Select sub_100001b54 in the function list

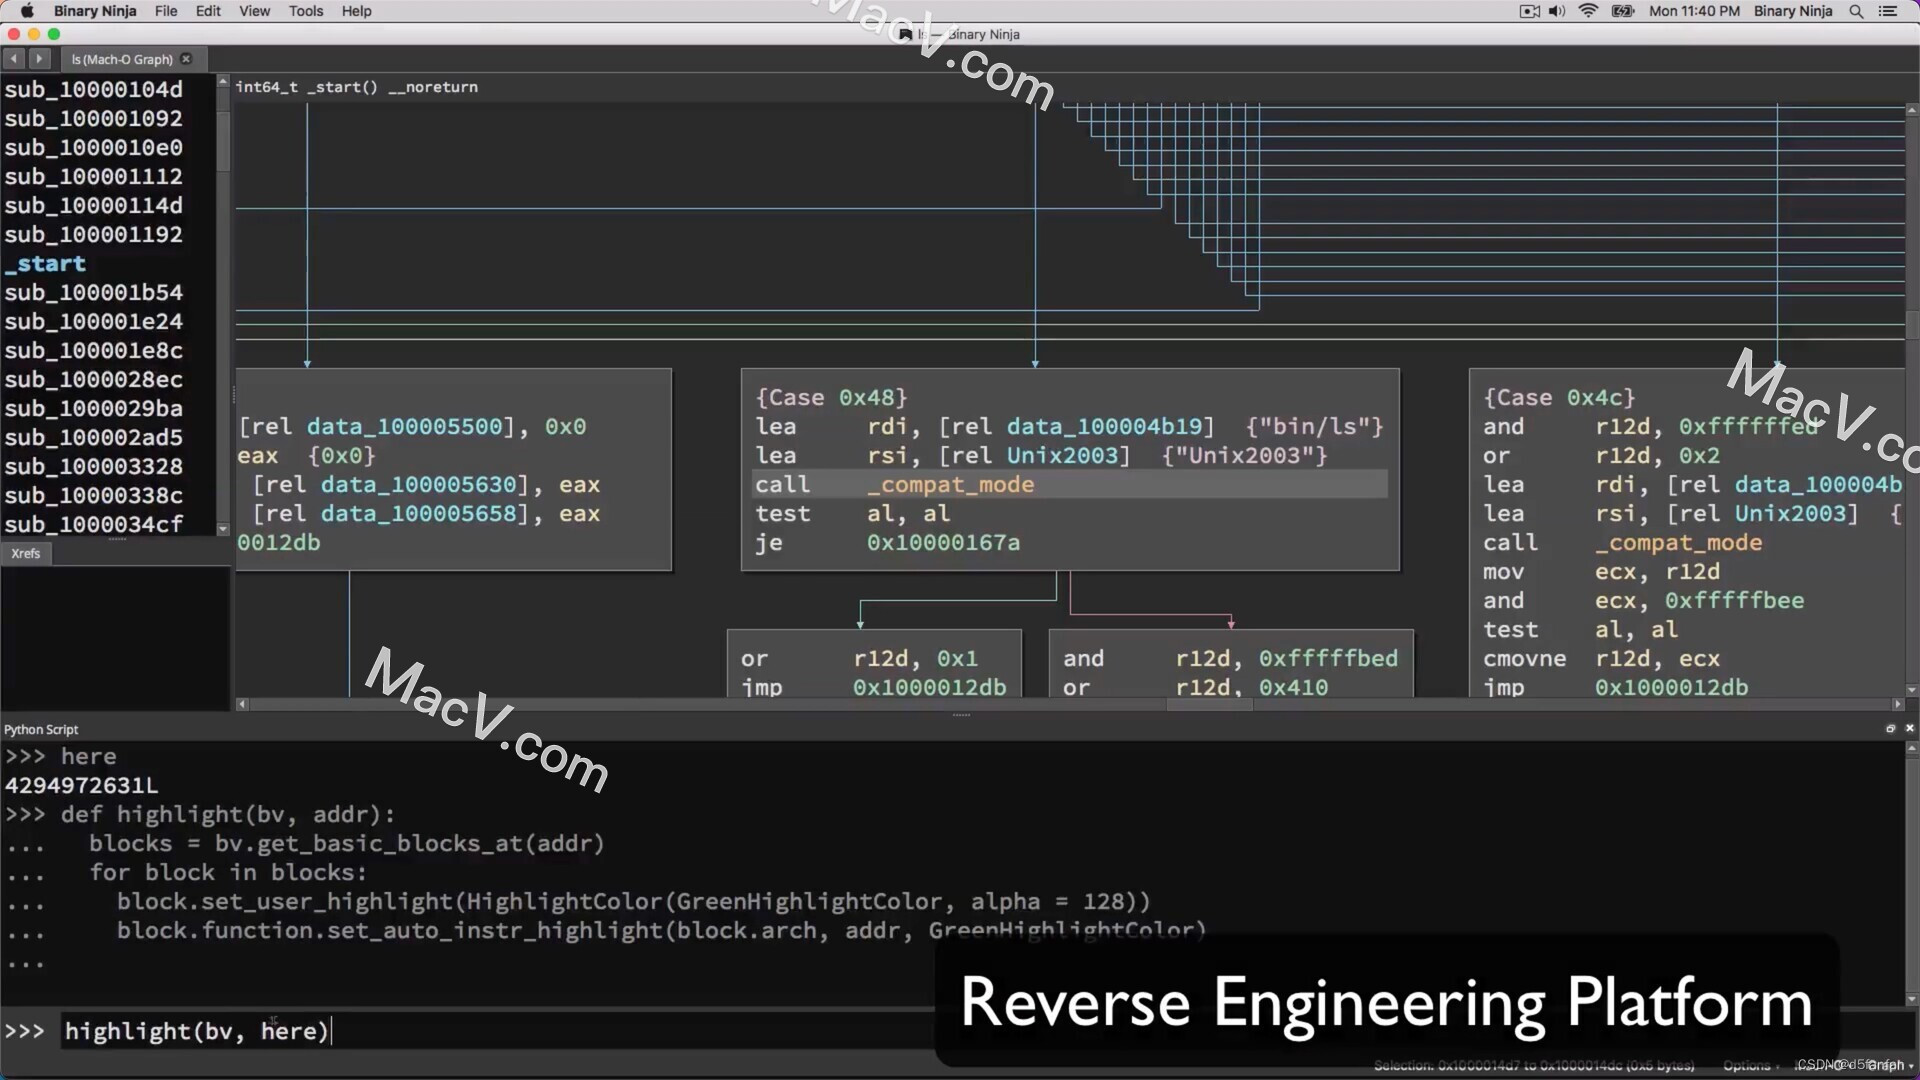click(x=94, y=292)
